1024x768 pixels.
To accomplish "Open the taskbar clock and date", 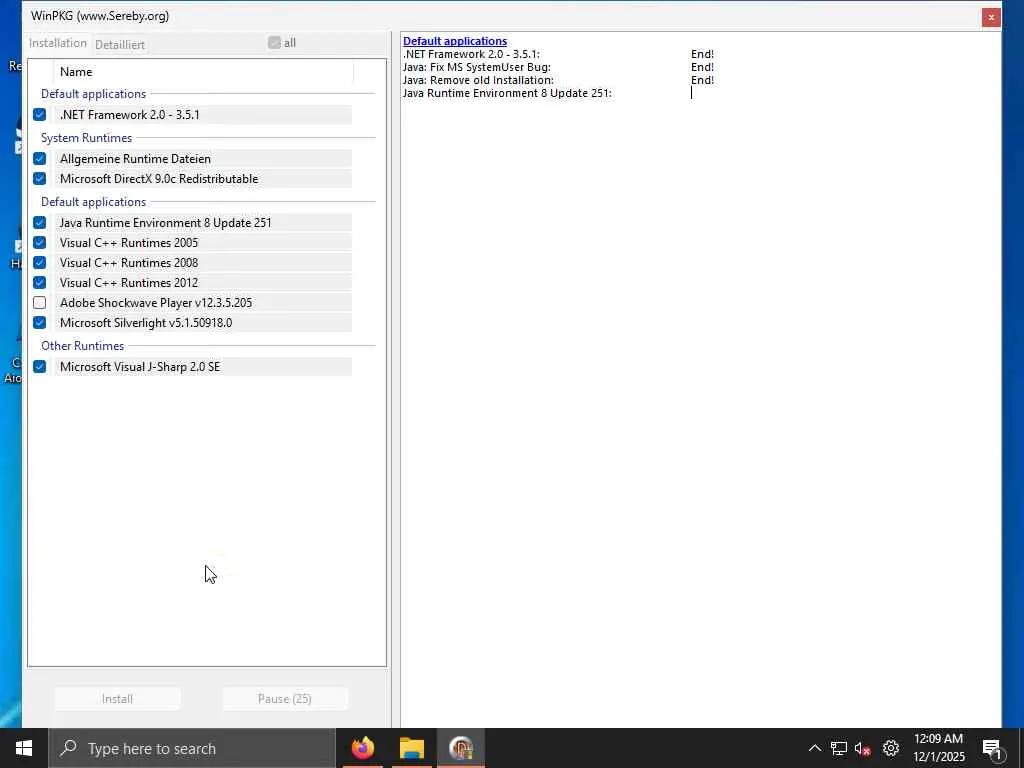I will click(938, 748).
